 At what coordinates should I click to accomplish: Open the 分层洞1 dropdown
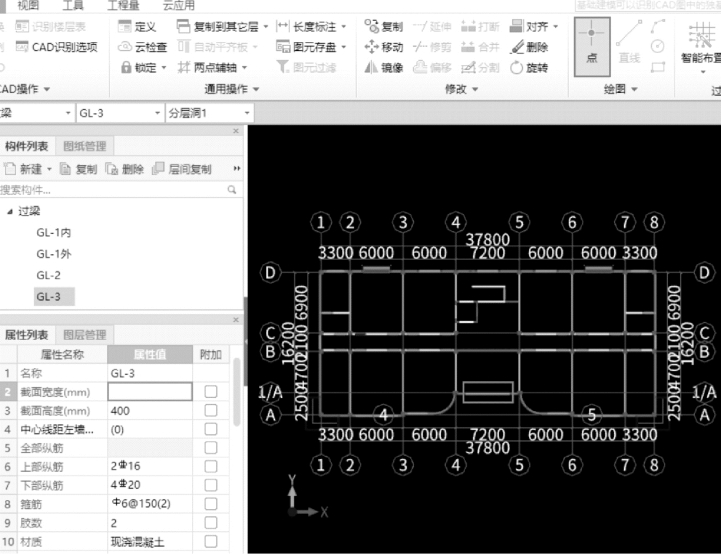(247, 113)
